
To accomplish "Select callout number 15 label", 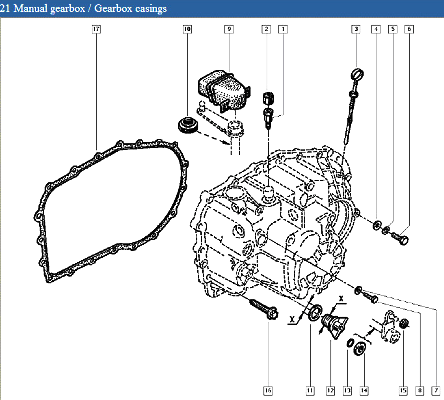I will click(403, 390).
